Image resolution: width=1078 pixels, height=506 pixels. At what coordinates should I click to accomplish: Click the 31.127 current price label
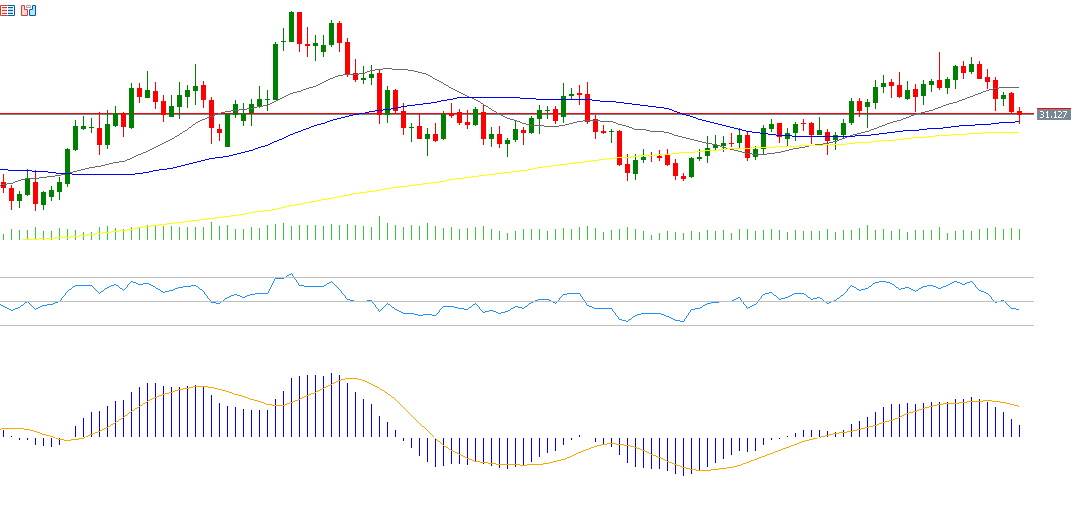(1053, 115)
